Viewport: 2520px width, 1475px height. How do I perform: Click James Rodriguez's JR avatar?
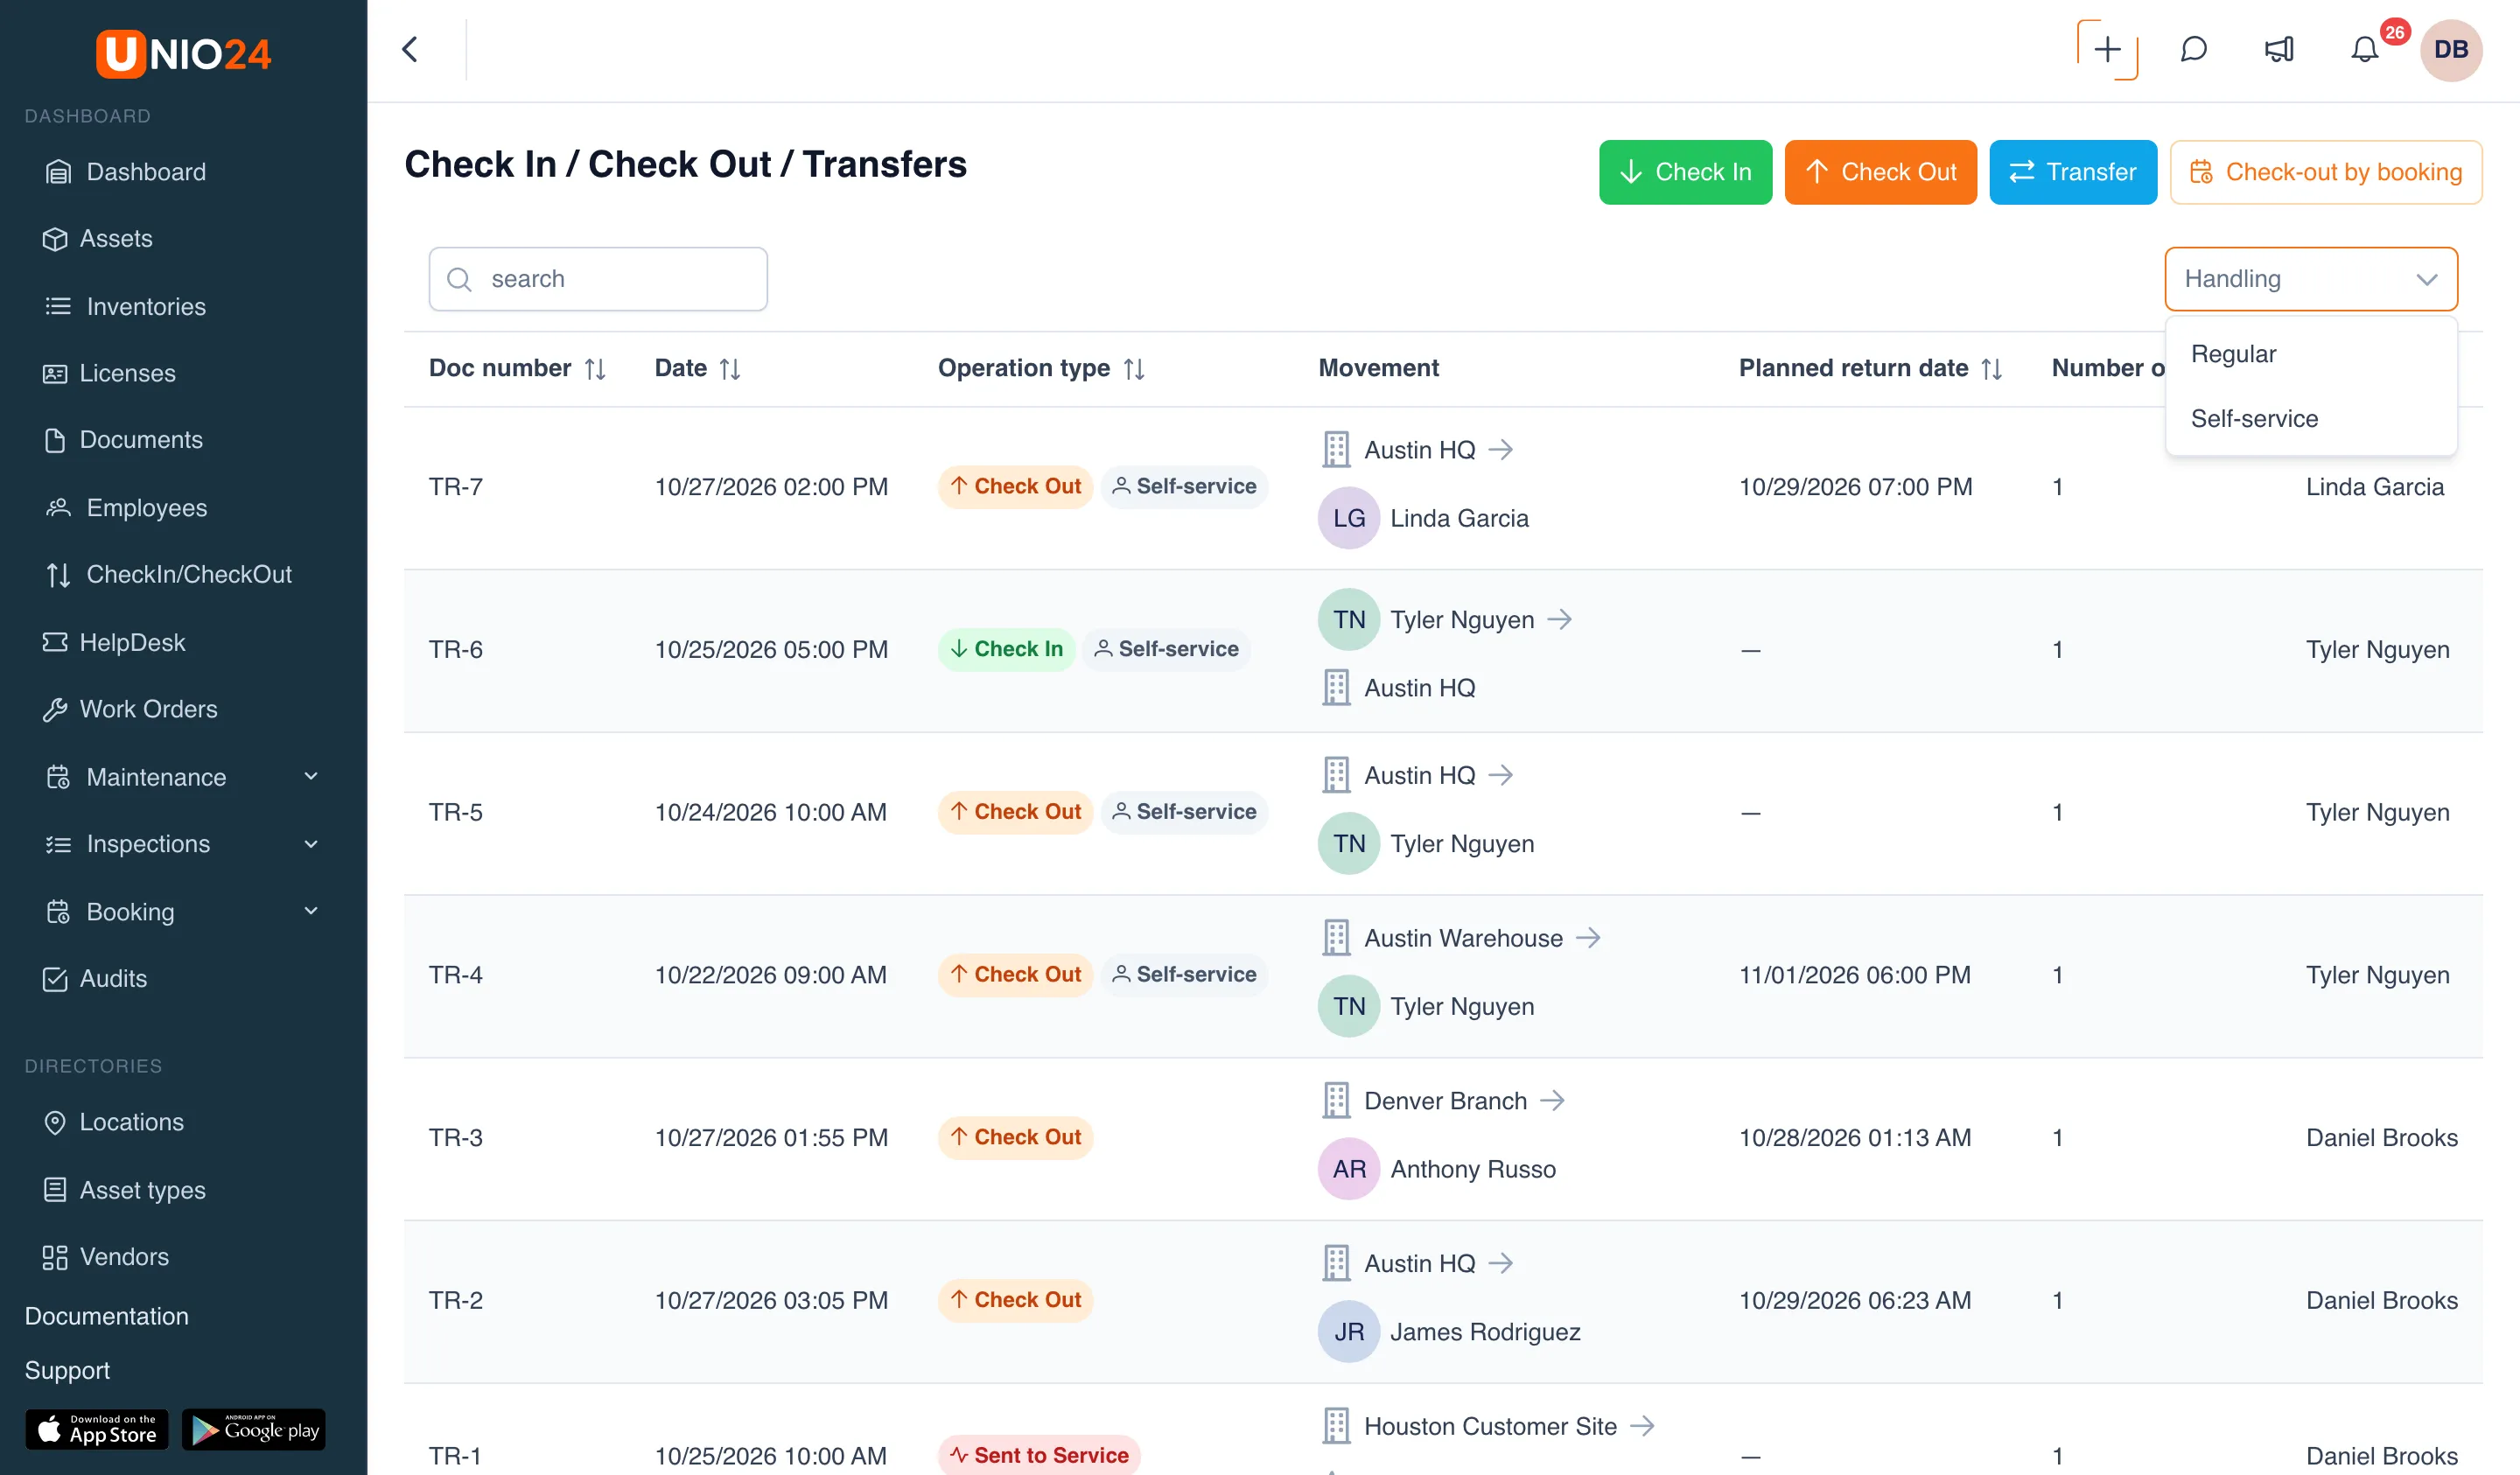click(1349, 1331)
